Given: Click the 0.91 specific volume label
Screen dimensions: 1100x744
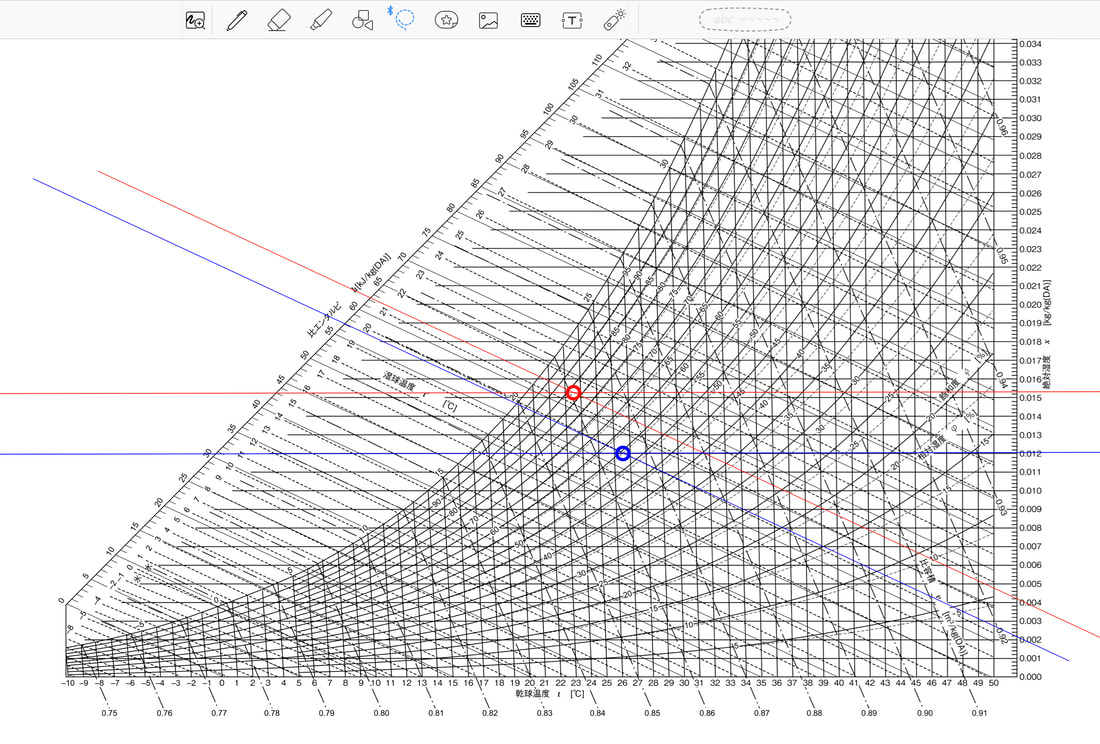Looking at the screenshot, I should coord(979,713).
